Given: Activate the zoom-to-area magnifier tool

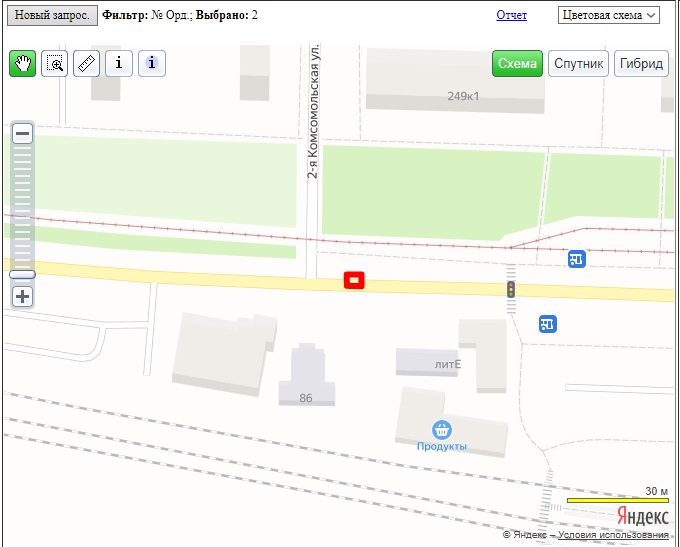Looking at the screenshot, I should click(x=55, y=63).
